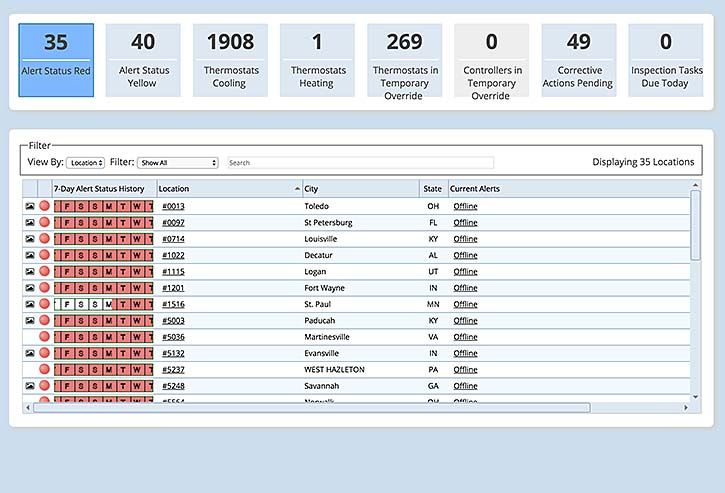
Task: Click the horizontal scrollbar thumb of the table
Action: coord(312,407)
